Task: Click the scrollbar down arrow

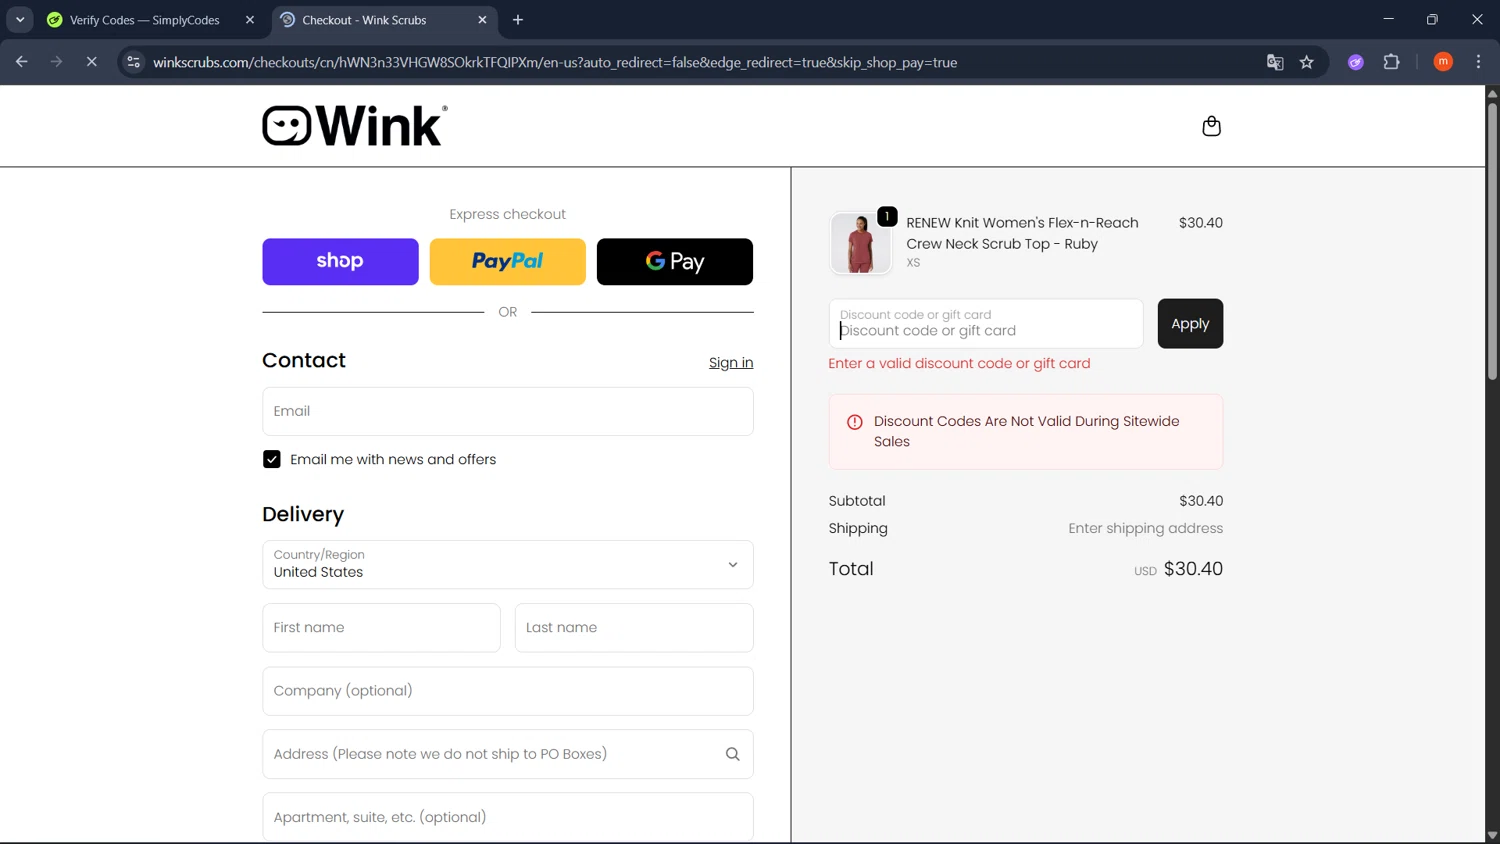Action: pyautogui.click(x=1492, y=836)
